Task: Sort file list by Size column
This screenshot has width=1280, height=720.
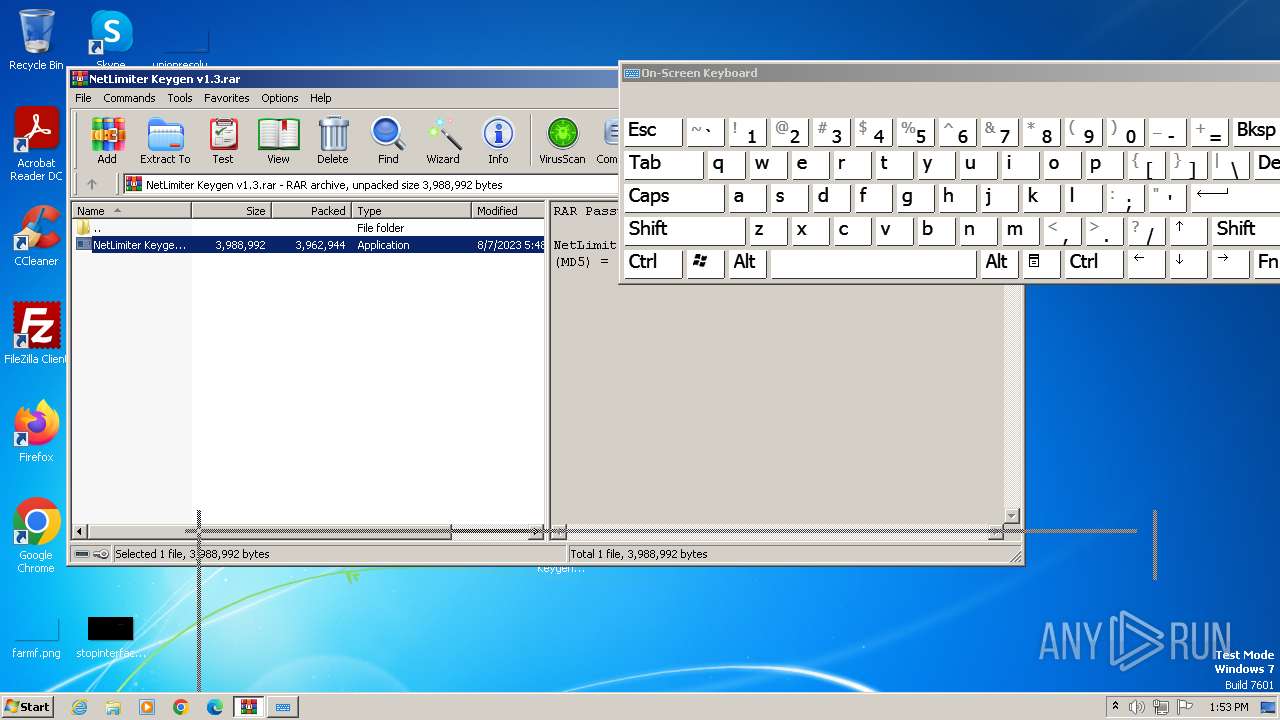Action: pos(231,210)
